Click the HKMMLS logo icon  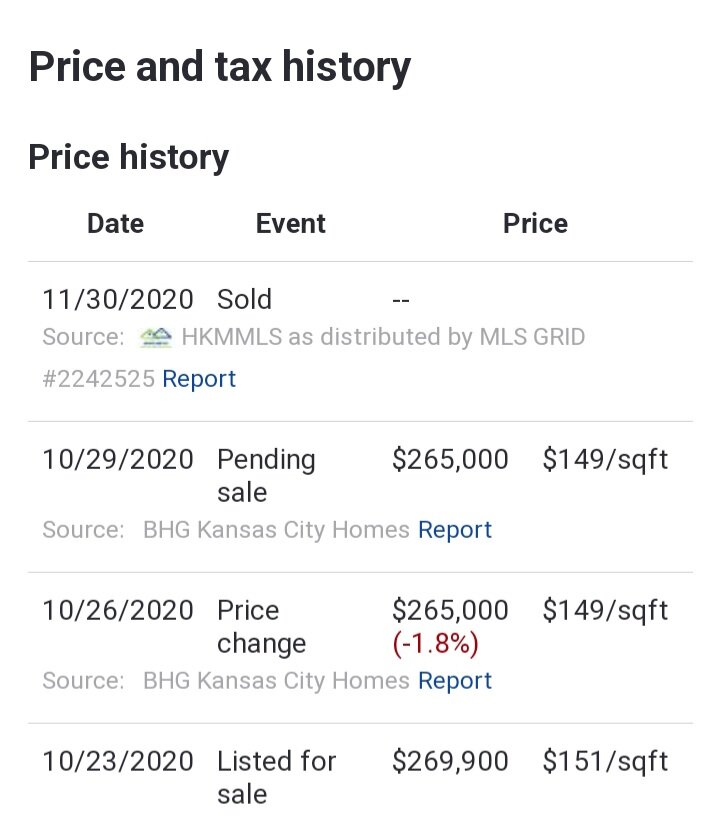coord(156,337)
